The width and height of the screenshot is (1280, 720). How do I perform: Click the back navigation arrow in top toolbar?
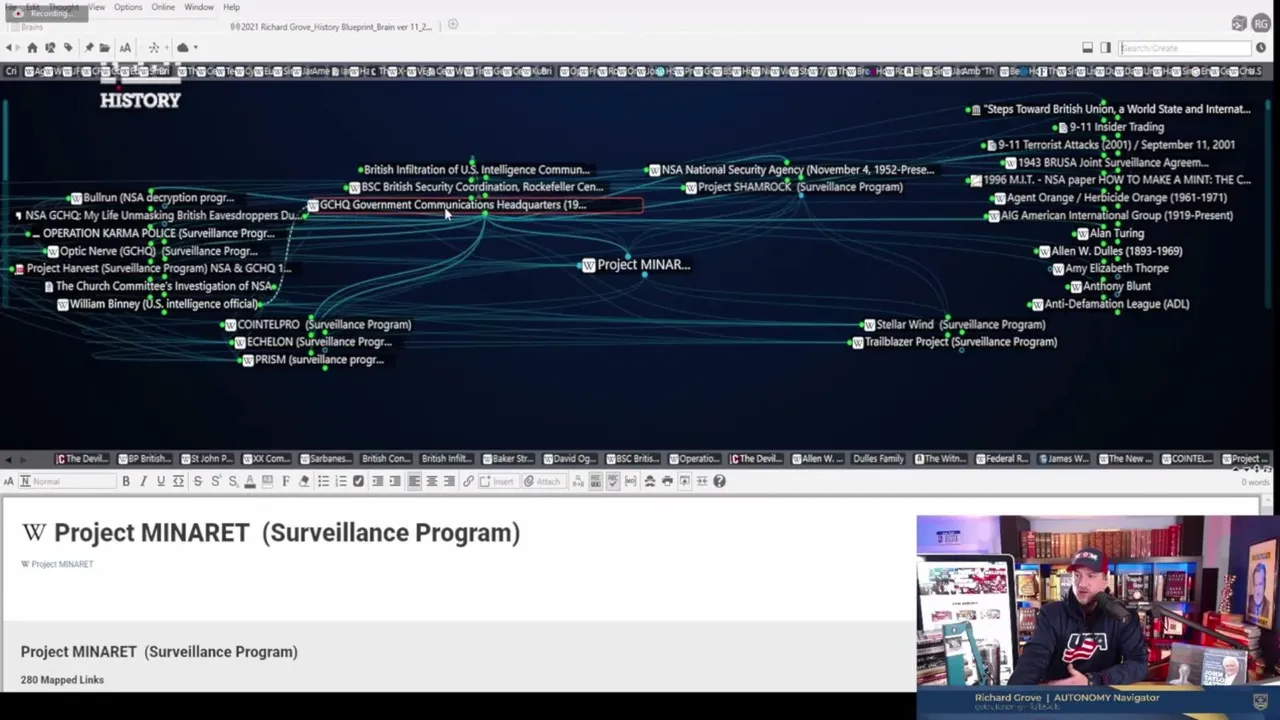pos(9,48)
